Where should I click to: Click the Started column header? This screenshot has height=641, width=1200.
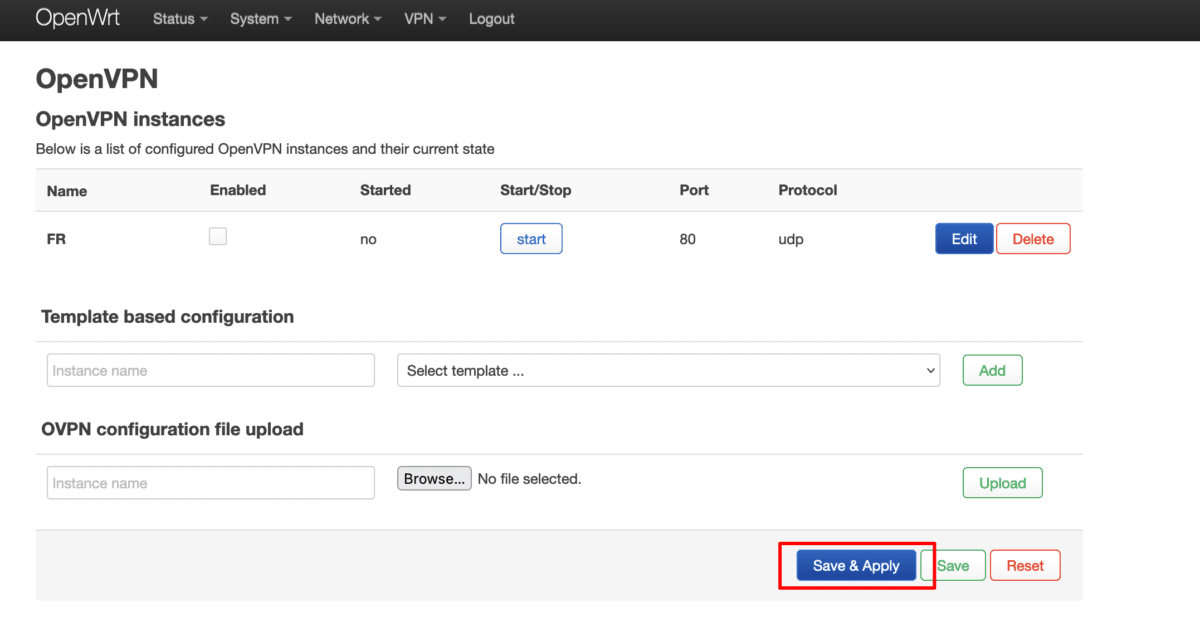pyautogui.click(x=385, y=190)
